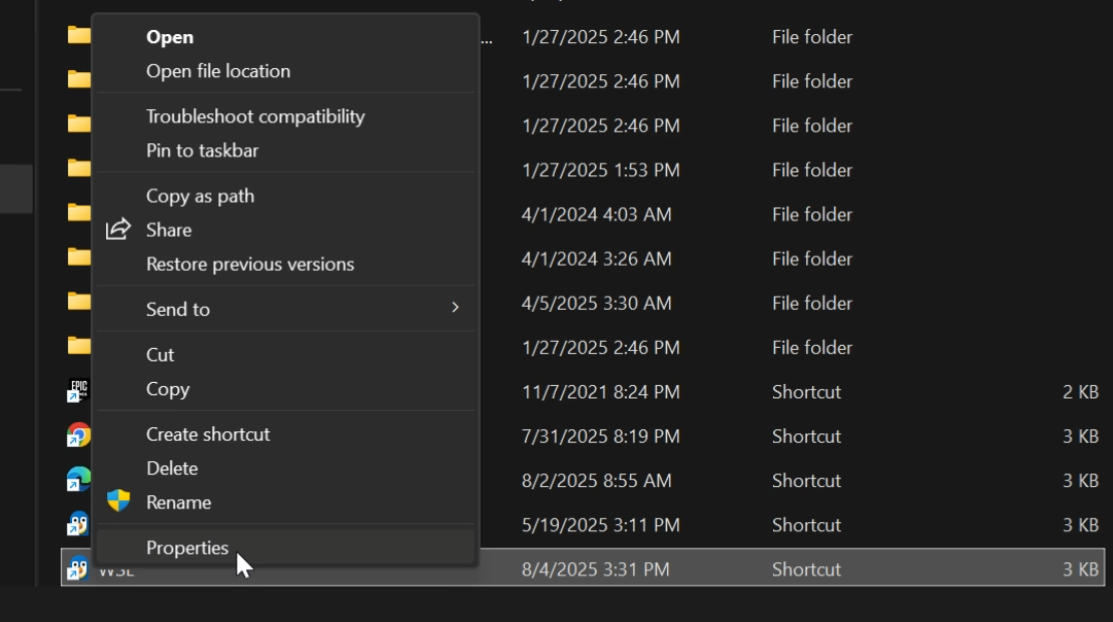1113x622 pixels.
Task: Select Troubleshoot compatibility
Action: (255, 116)
